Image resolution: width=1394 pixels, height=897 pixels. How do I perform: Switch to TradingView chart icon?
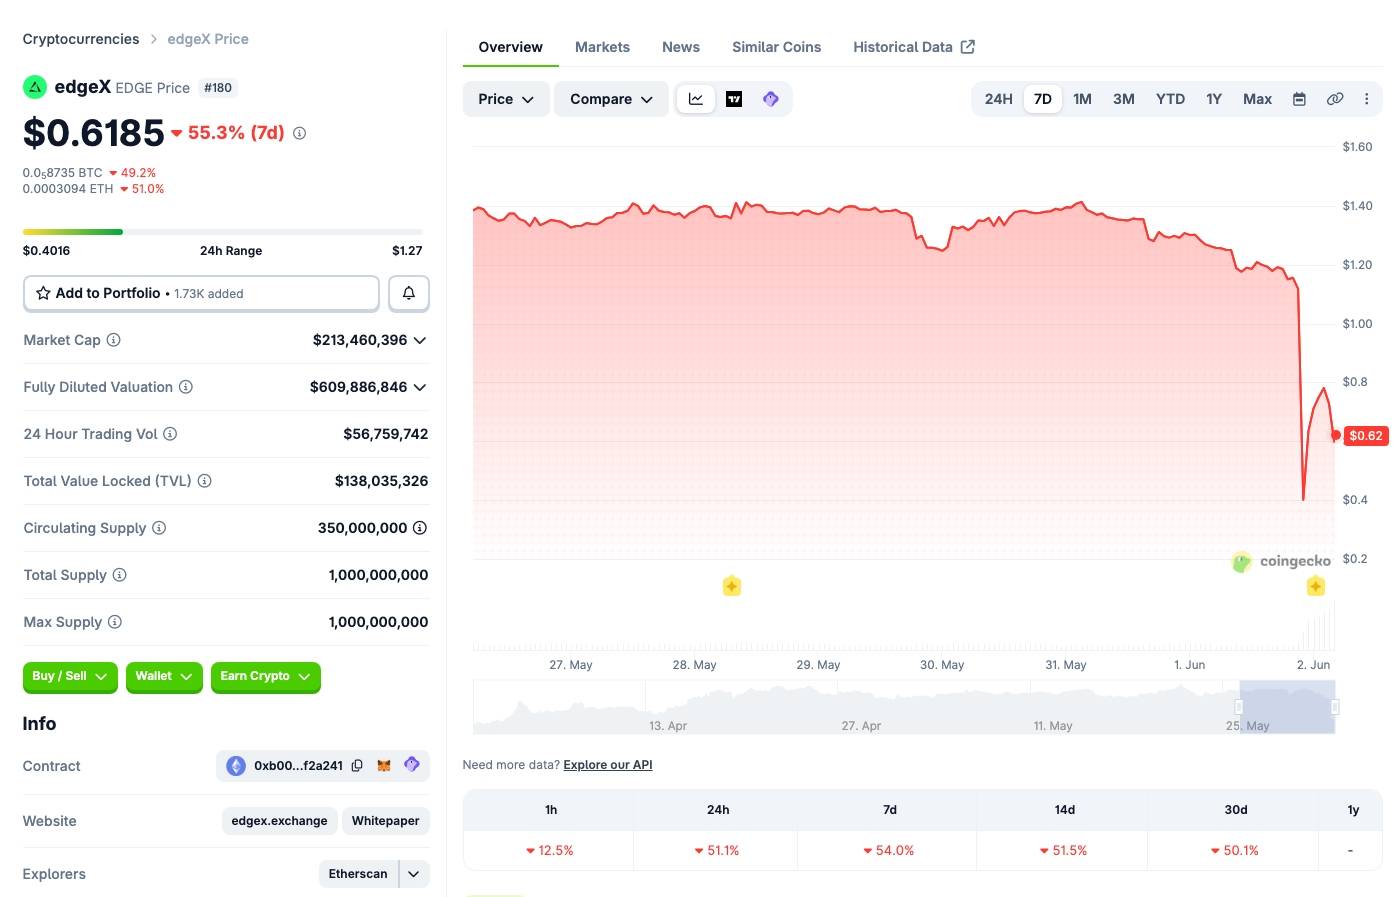(x=734, y=99)
